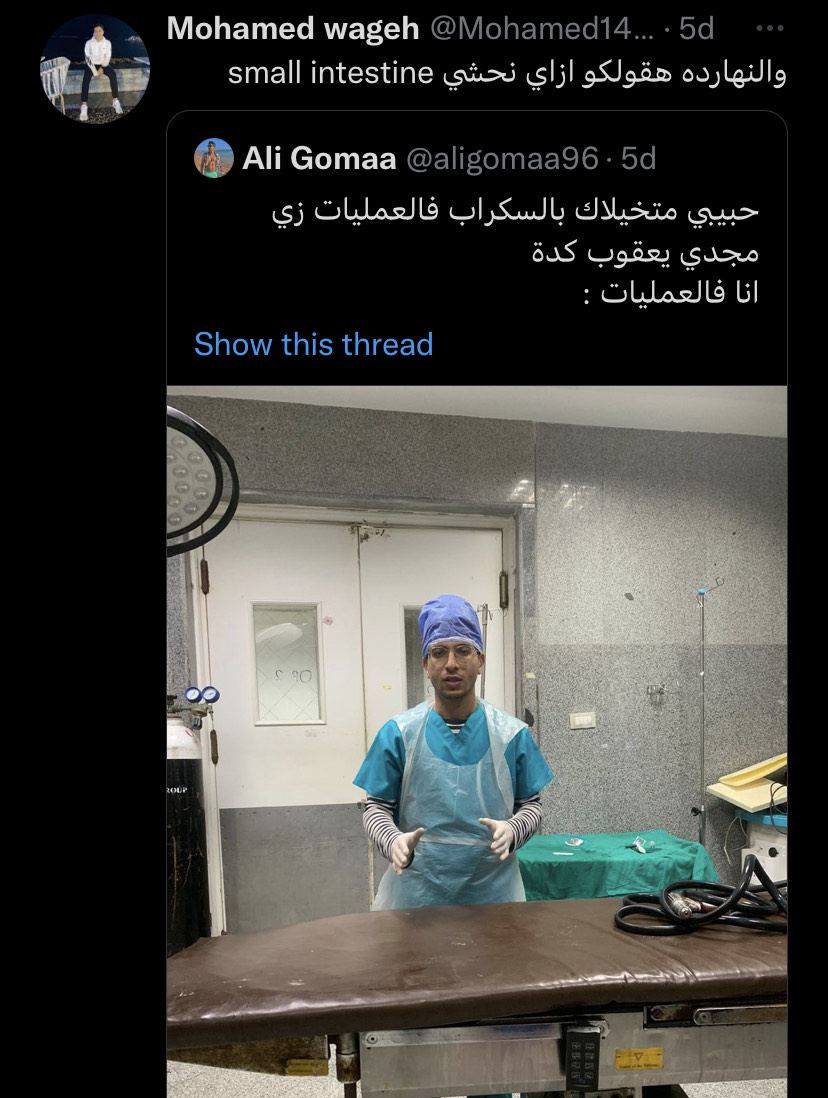Click the Show this thread link
This screenshot has width=828, height=1098.
click(314, 345)
